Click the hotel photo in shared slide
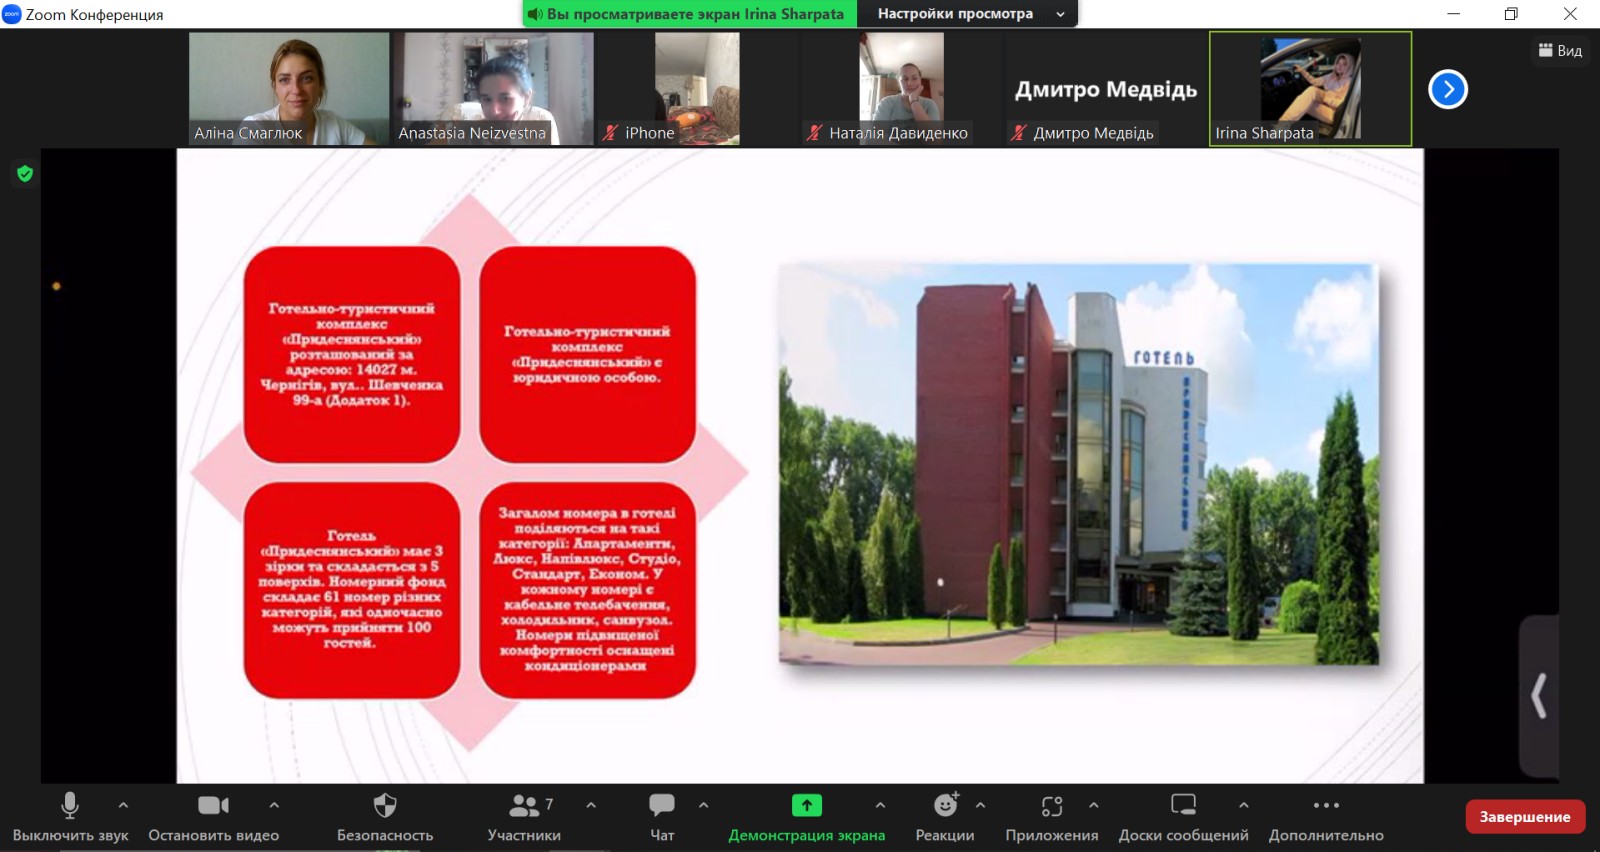Screen dimensions: 1600x852 (1079, 464)
